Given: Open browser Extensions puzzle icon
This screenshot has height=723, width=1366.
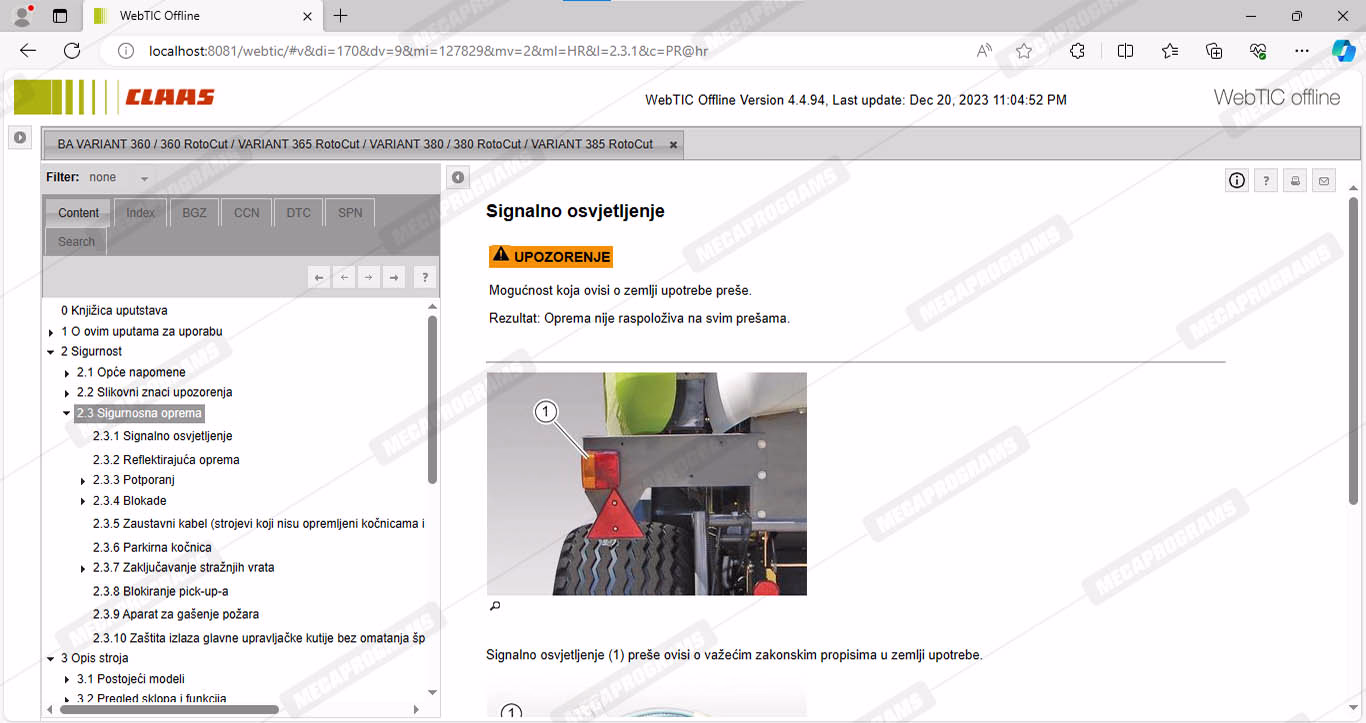Looking at the screenshot, I should [x=1077, y=51].
